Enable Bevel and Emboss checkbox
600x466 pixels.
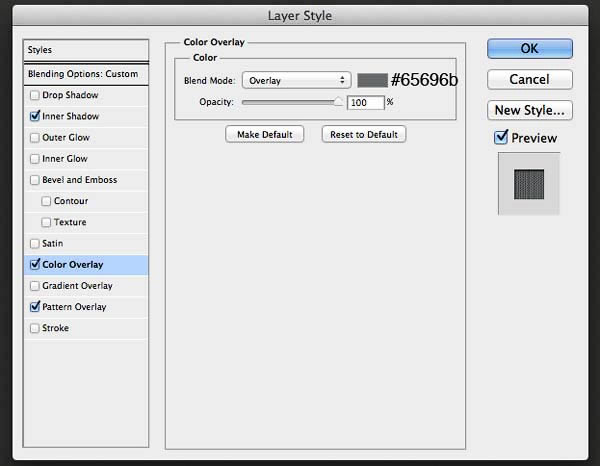34,180
